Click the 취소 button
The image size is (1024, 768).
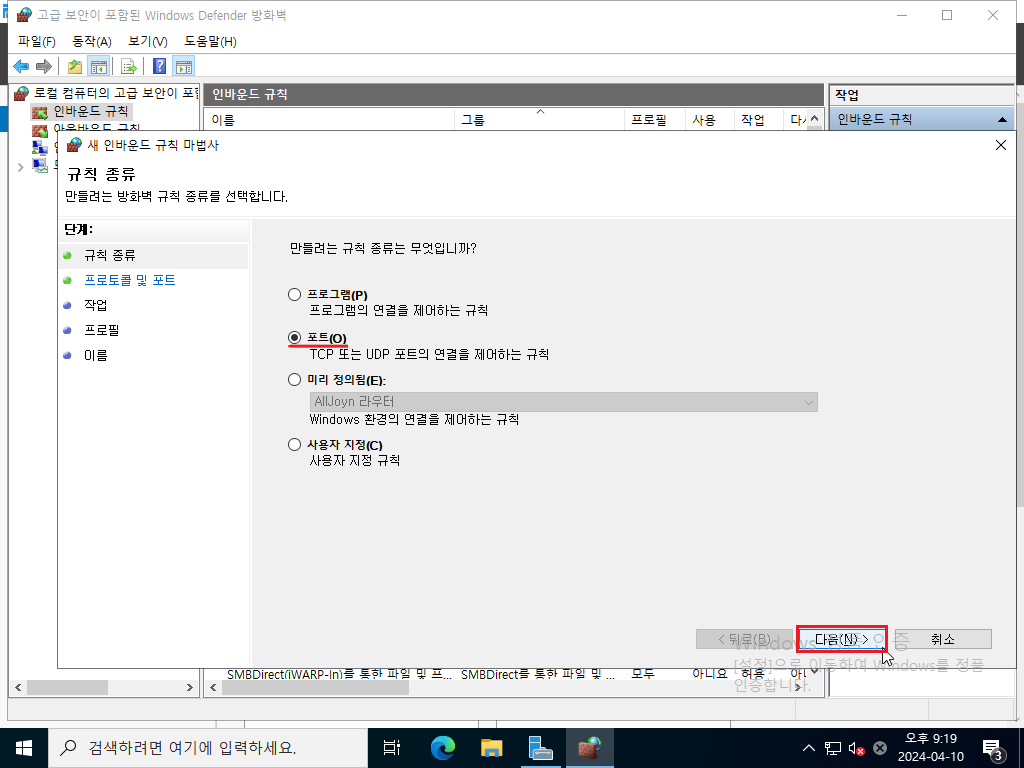(x=942, y=639)
